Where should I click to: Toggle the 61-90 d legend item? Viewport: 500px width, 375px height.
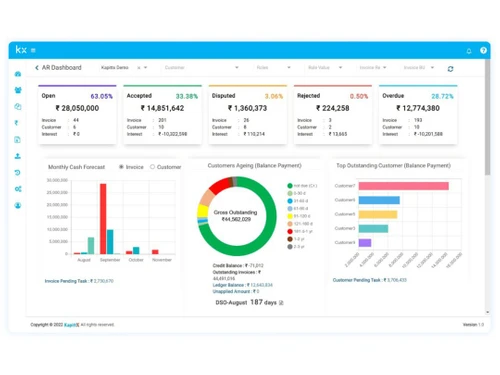pyautogui.click(x=297, y=209)
